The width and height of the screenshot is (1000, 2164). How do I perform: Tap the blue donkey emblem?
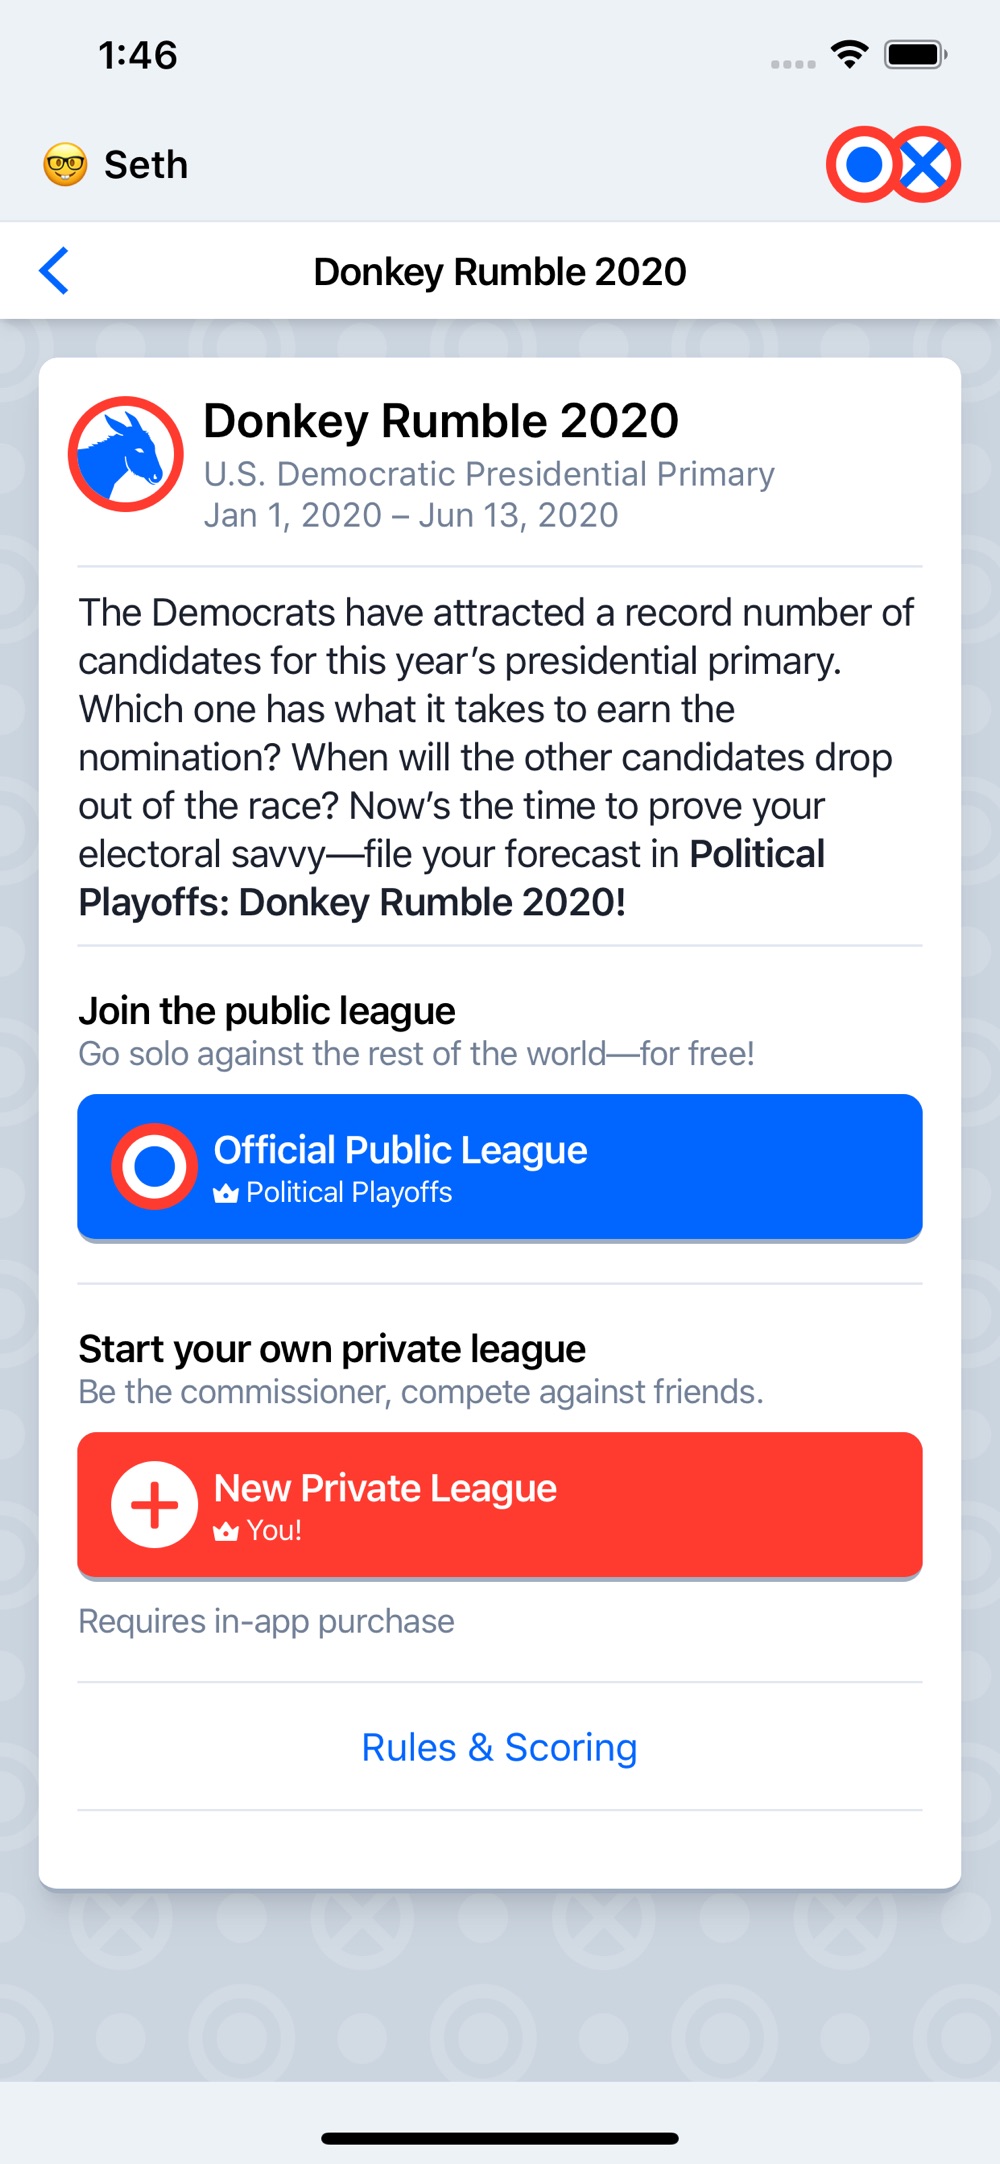(126, 454)
